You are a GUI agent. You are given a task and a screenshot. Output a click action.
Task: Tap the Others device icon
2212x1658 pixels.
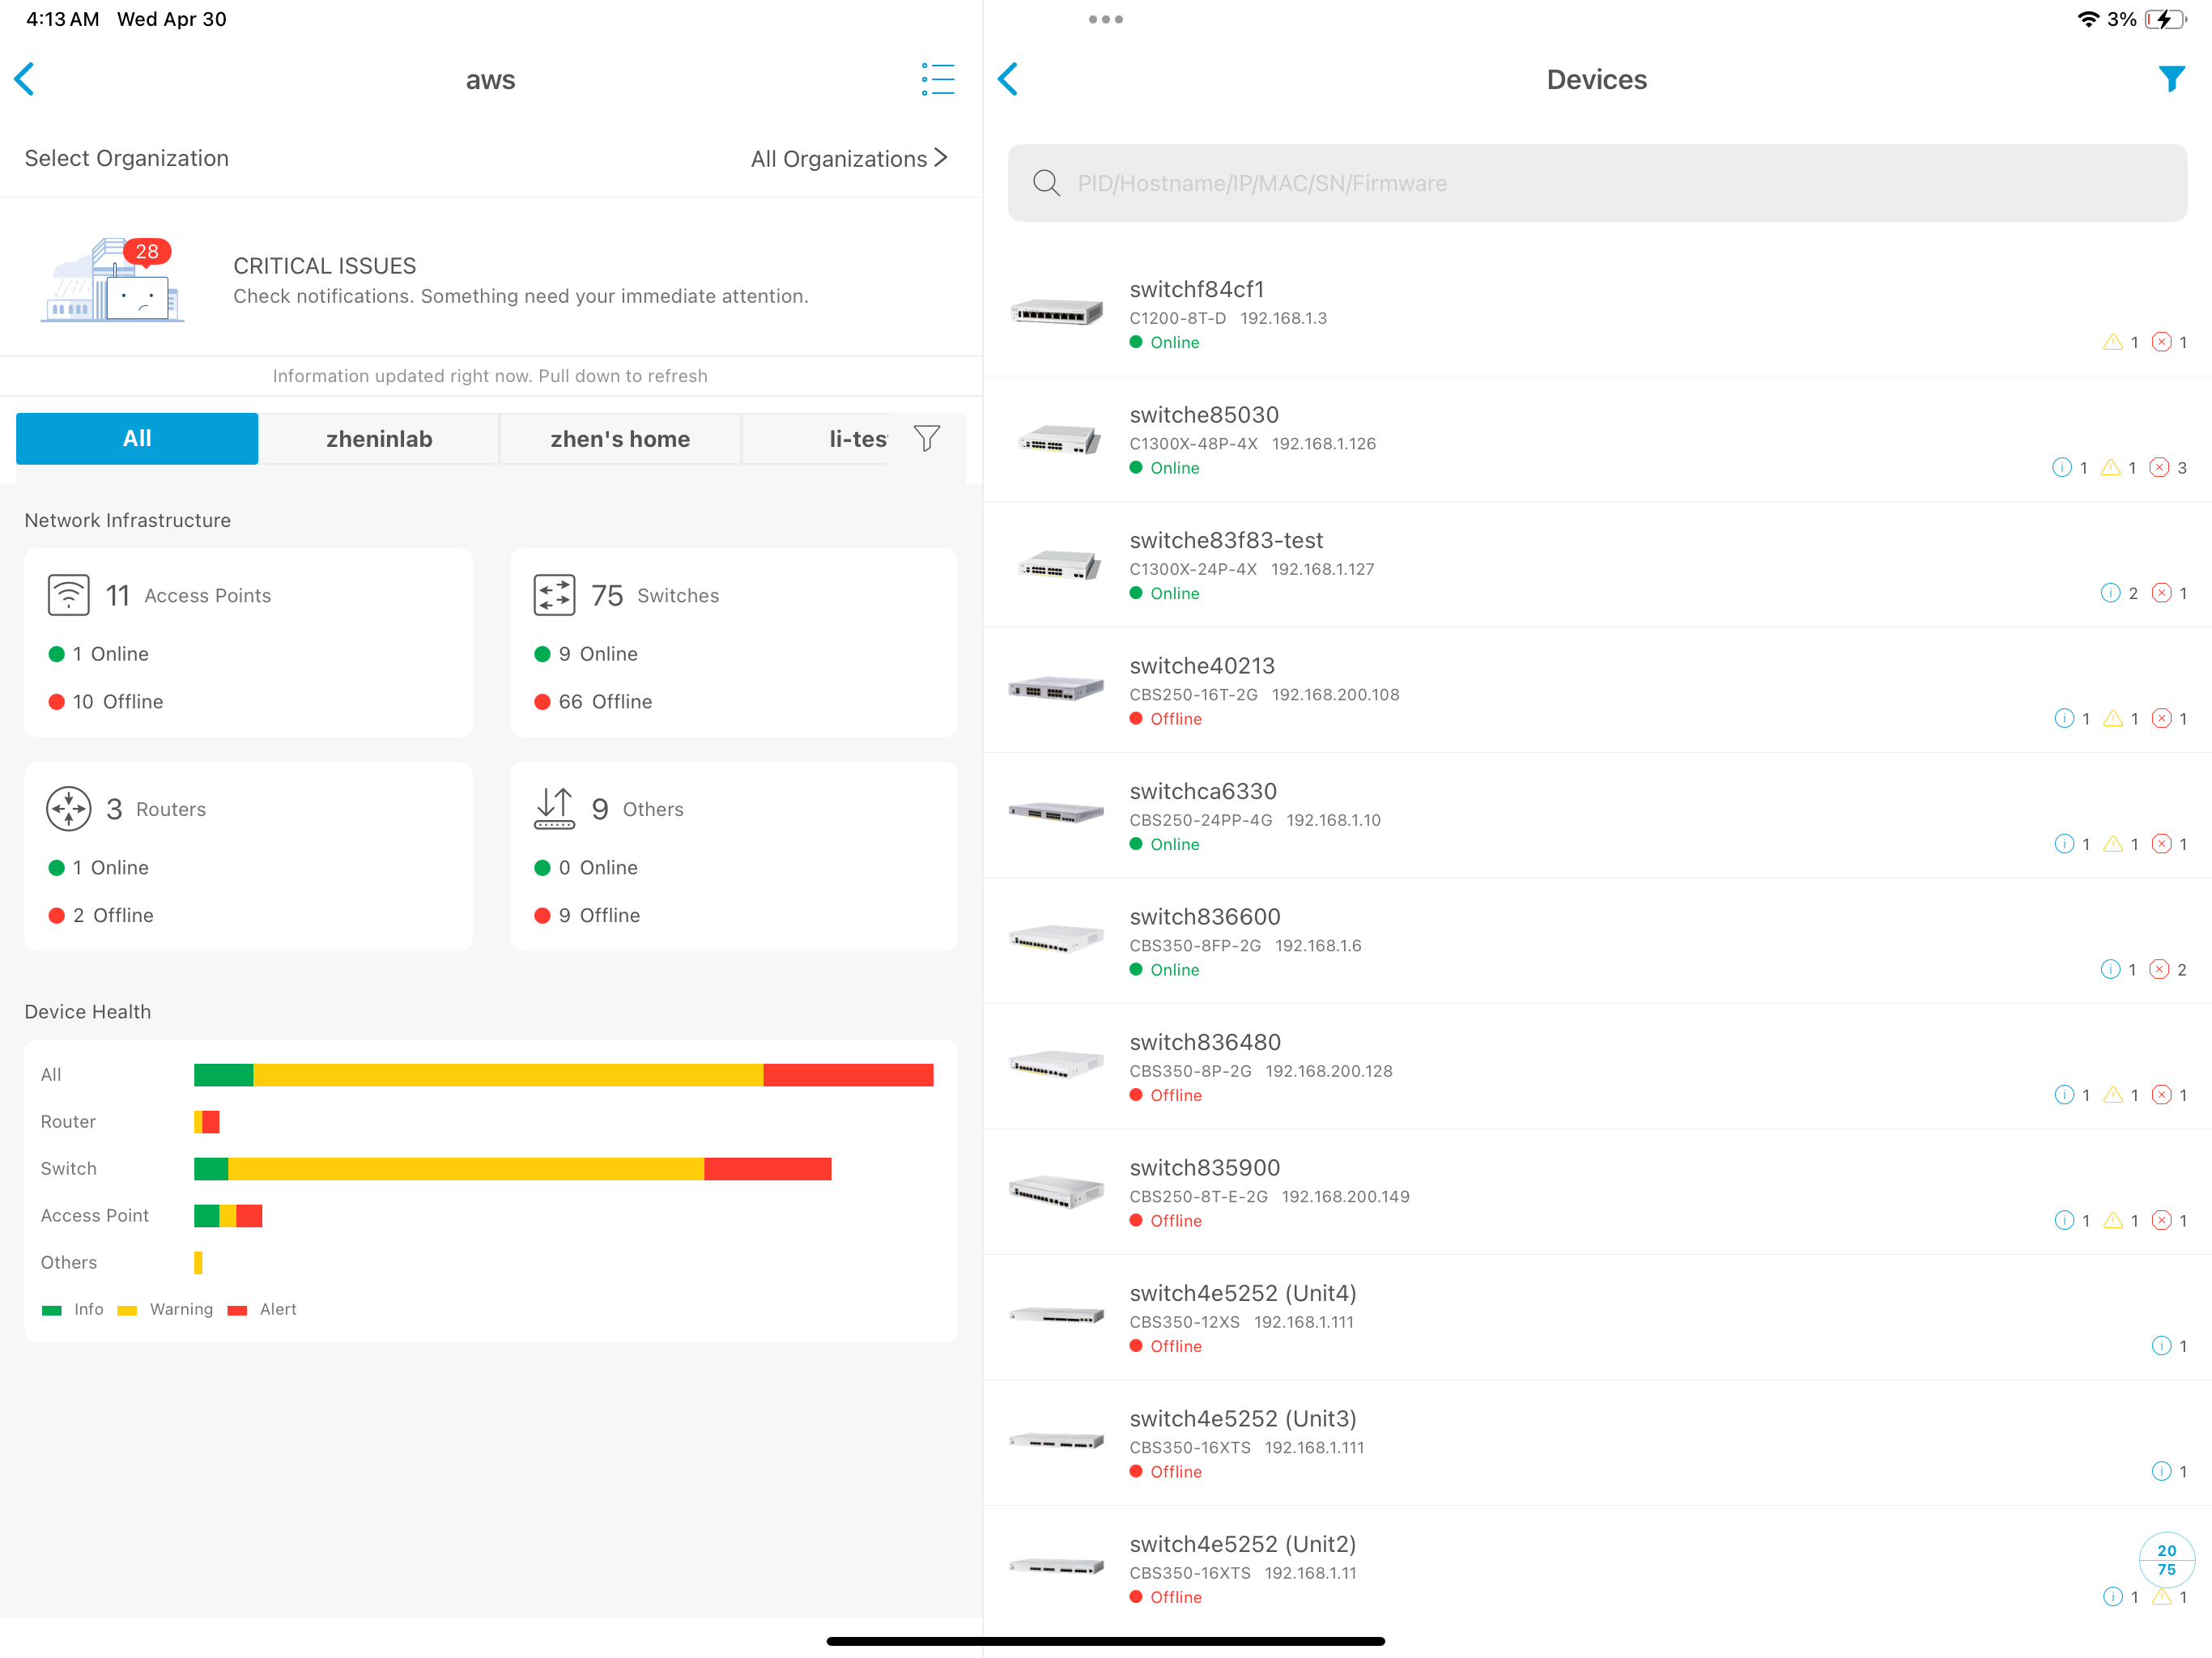click(x=554, y=809)
